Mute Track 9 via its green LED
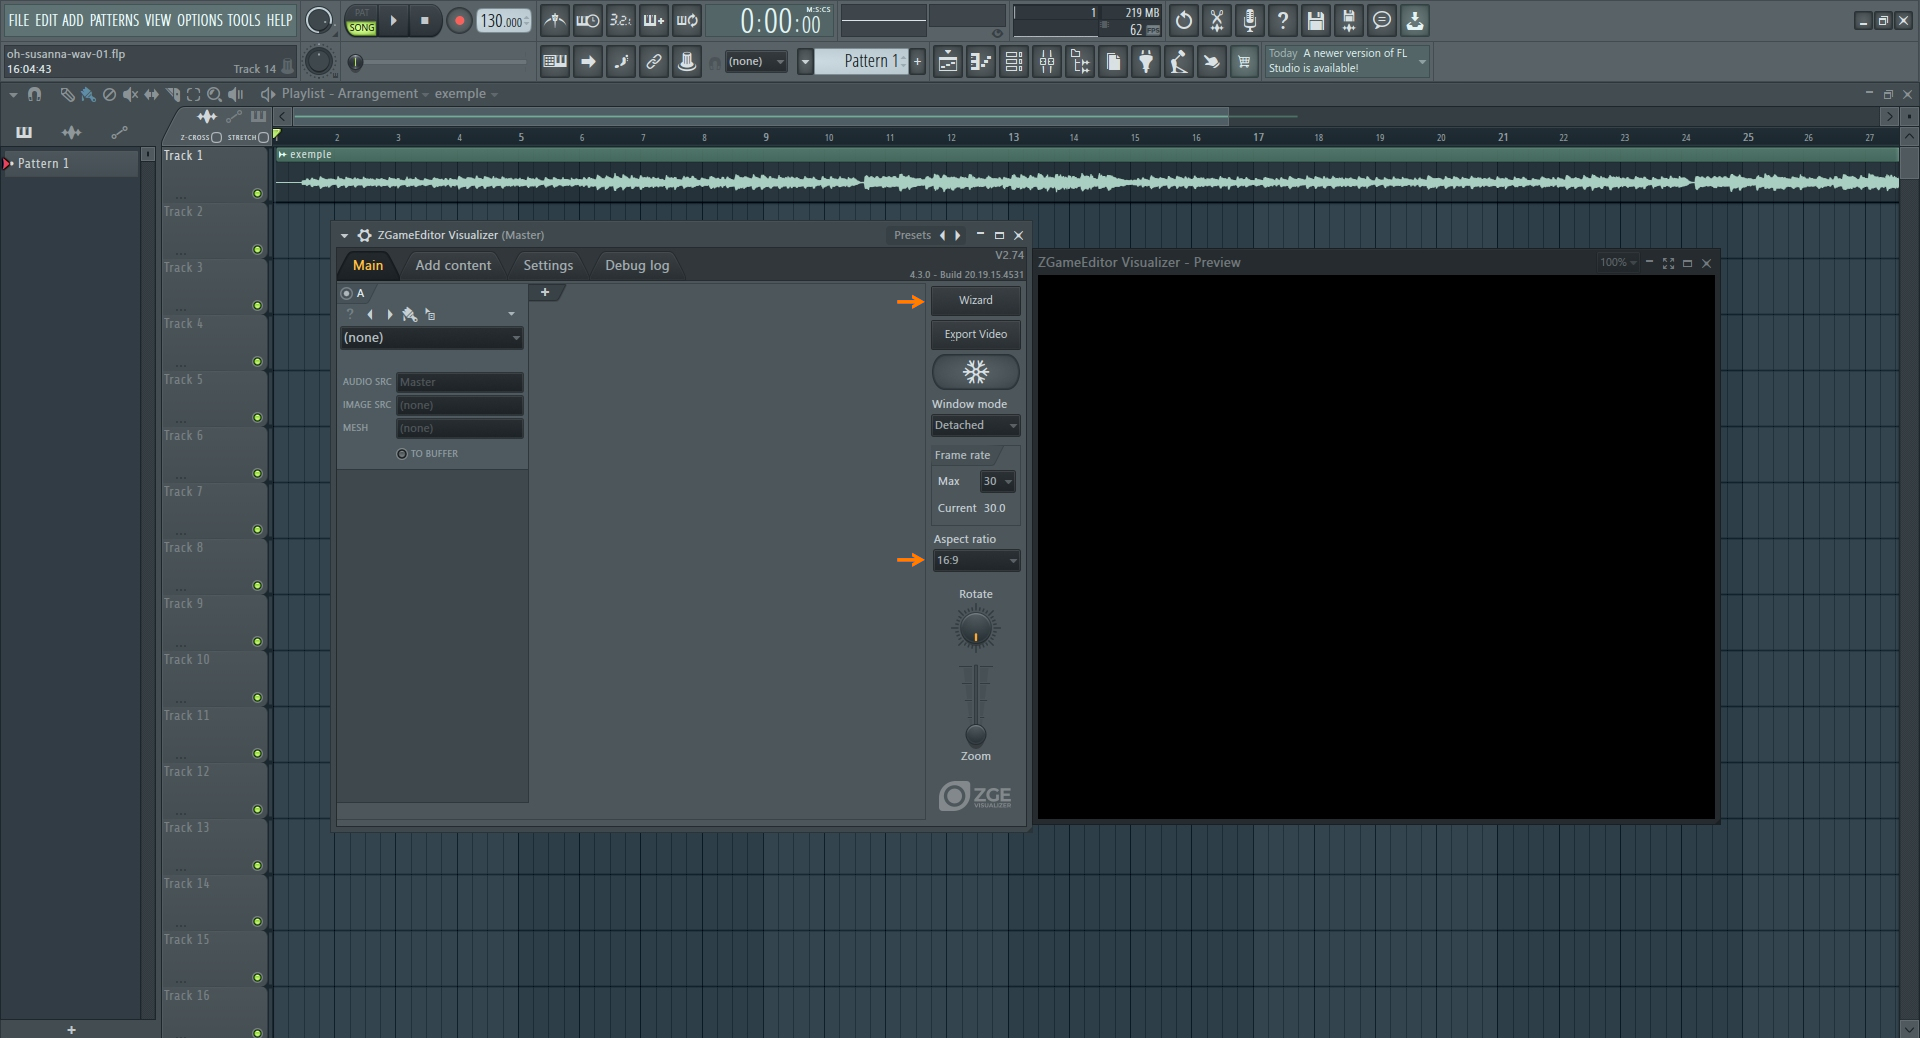The image size is (1920, 1038). [257, 642]
